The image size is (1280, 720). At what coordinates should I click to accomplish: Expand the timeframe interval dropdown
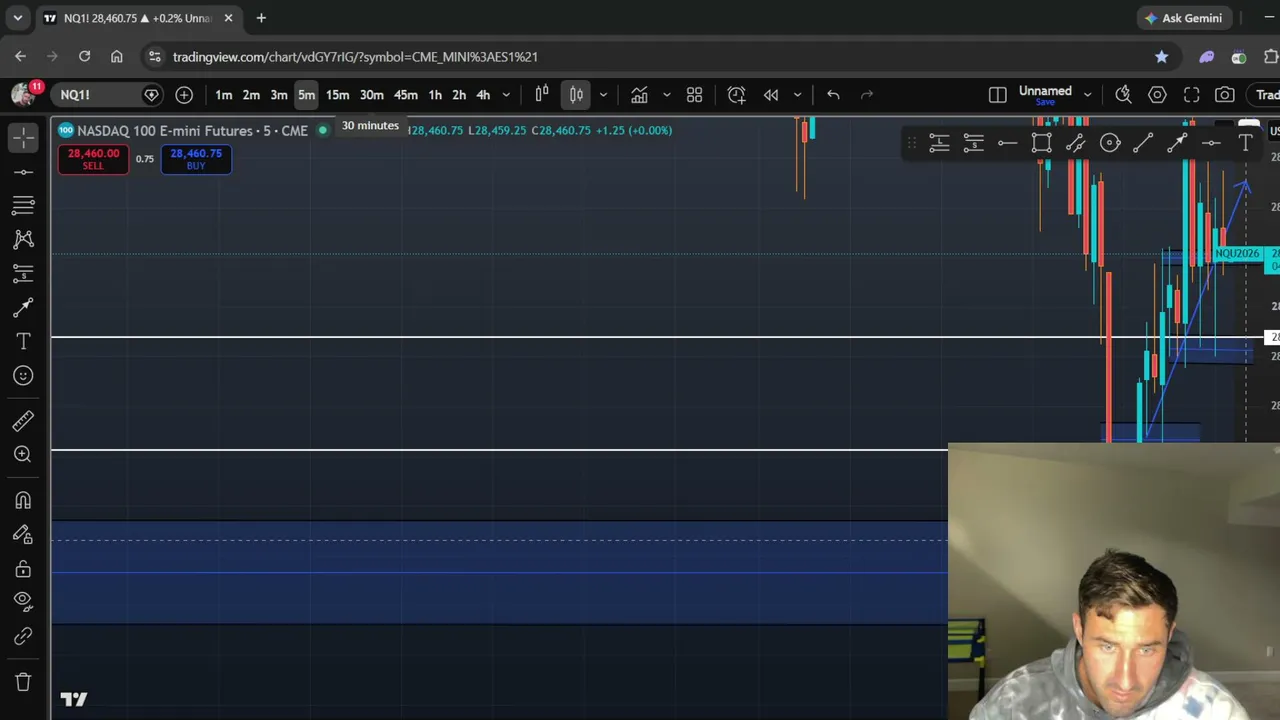pos(506,95)
